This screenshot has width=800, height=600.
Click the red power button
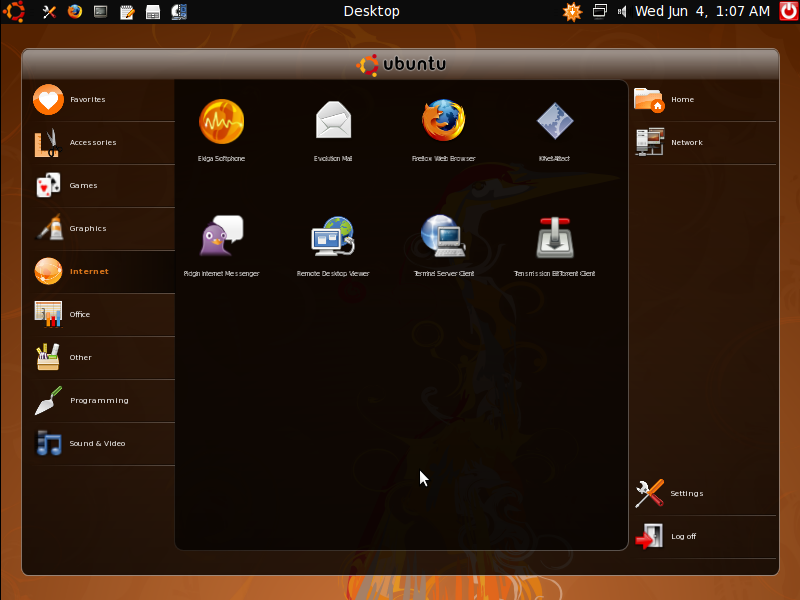point(789,11)
